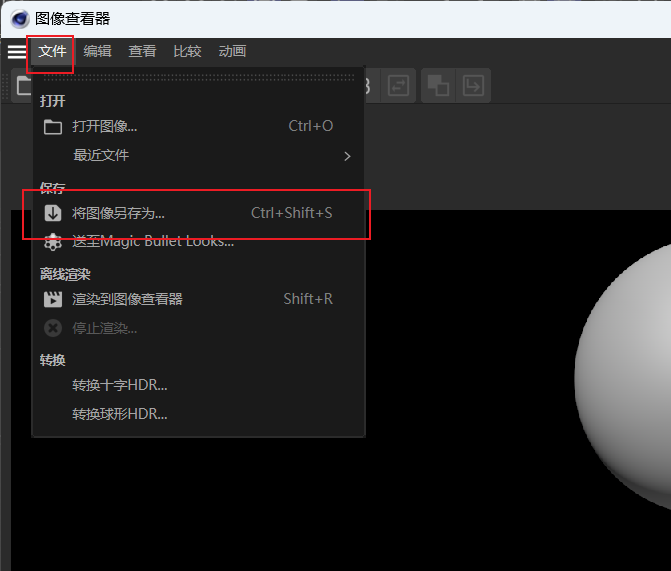The image size is (671, 571).
Task: Click the 转换 section header
Action: (x=52, y=360)
